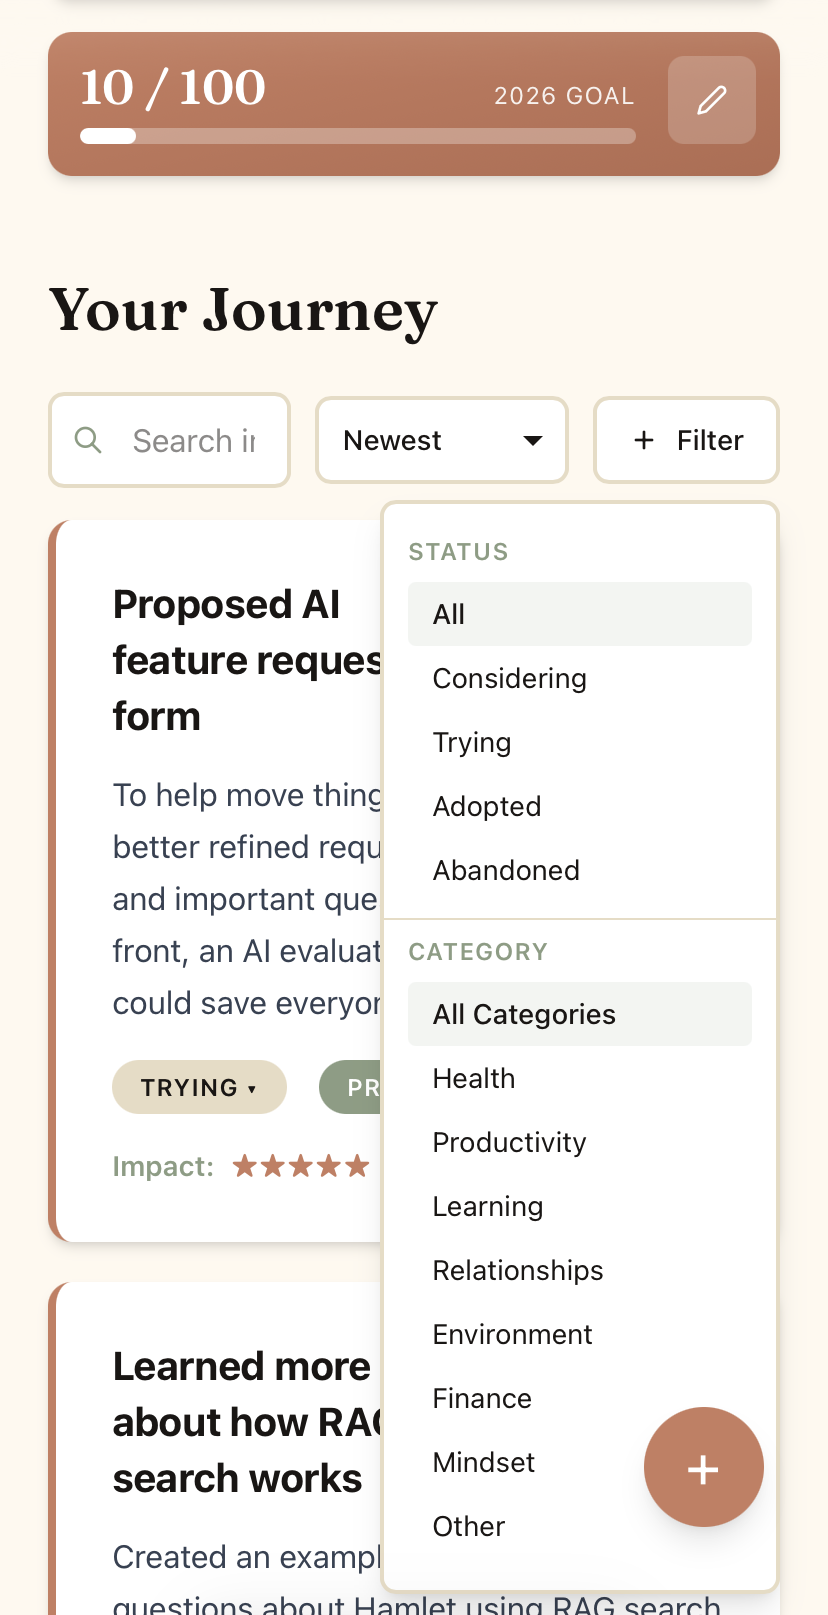The width and height of the screenshot is (828, 1615).
Task: Click the pencil icon to edit the 2026 goal
Action: pos(711,99)
